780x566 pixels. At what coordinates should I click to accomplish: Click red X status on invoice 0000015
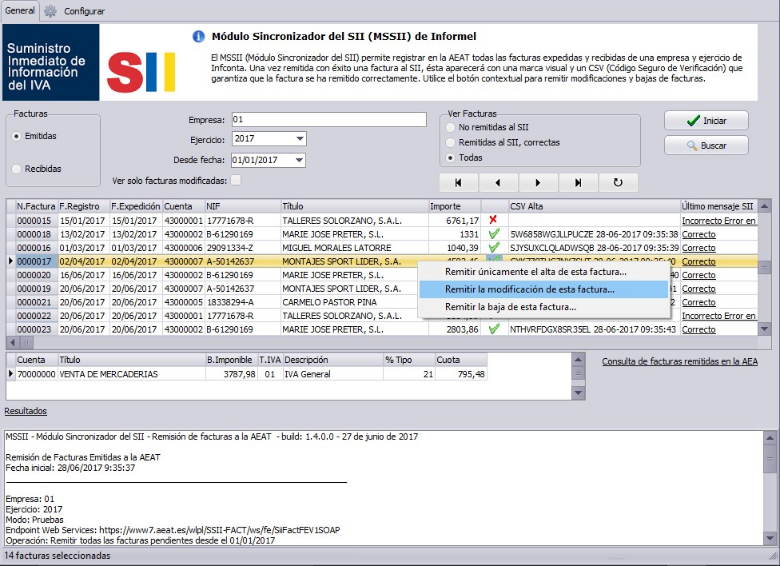(x=493, y=219)
